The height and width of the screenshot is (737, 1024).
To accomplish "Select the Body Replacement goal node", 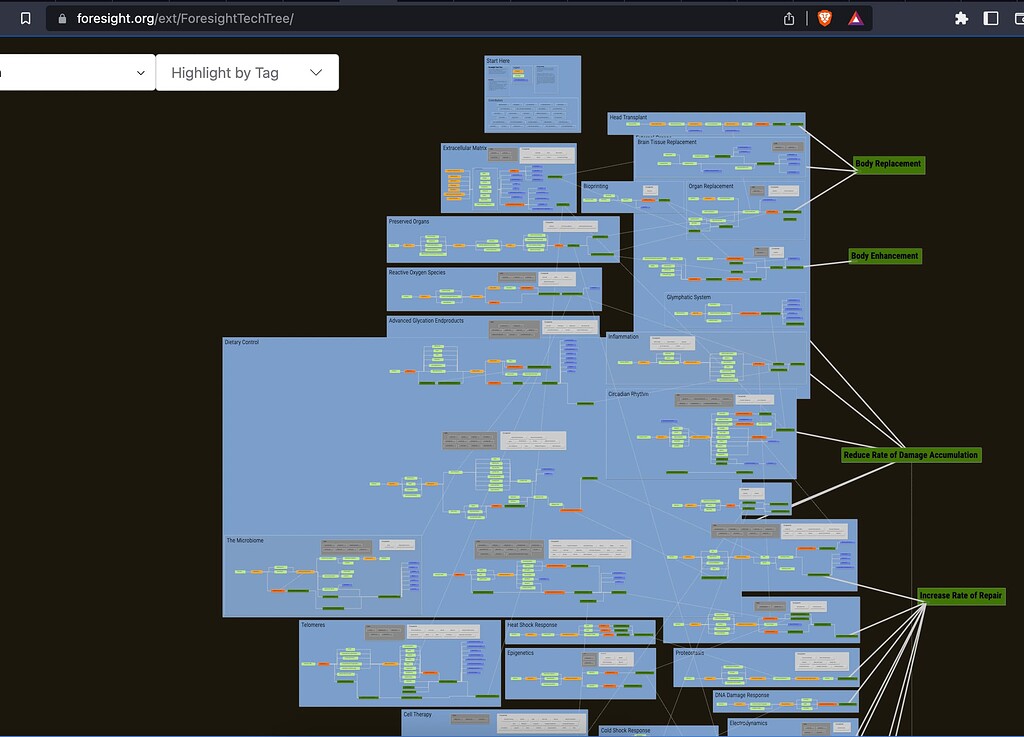I will [889, 164].
